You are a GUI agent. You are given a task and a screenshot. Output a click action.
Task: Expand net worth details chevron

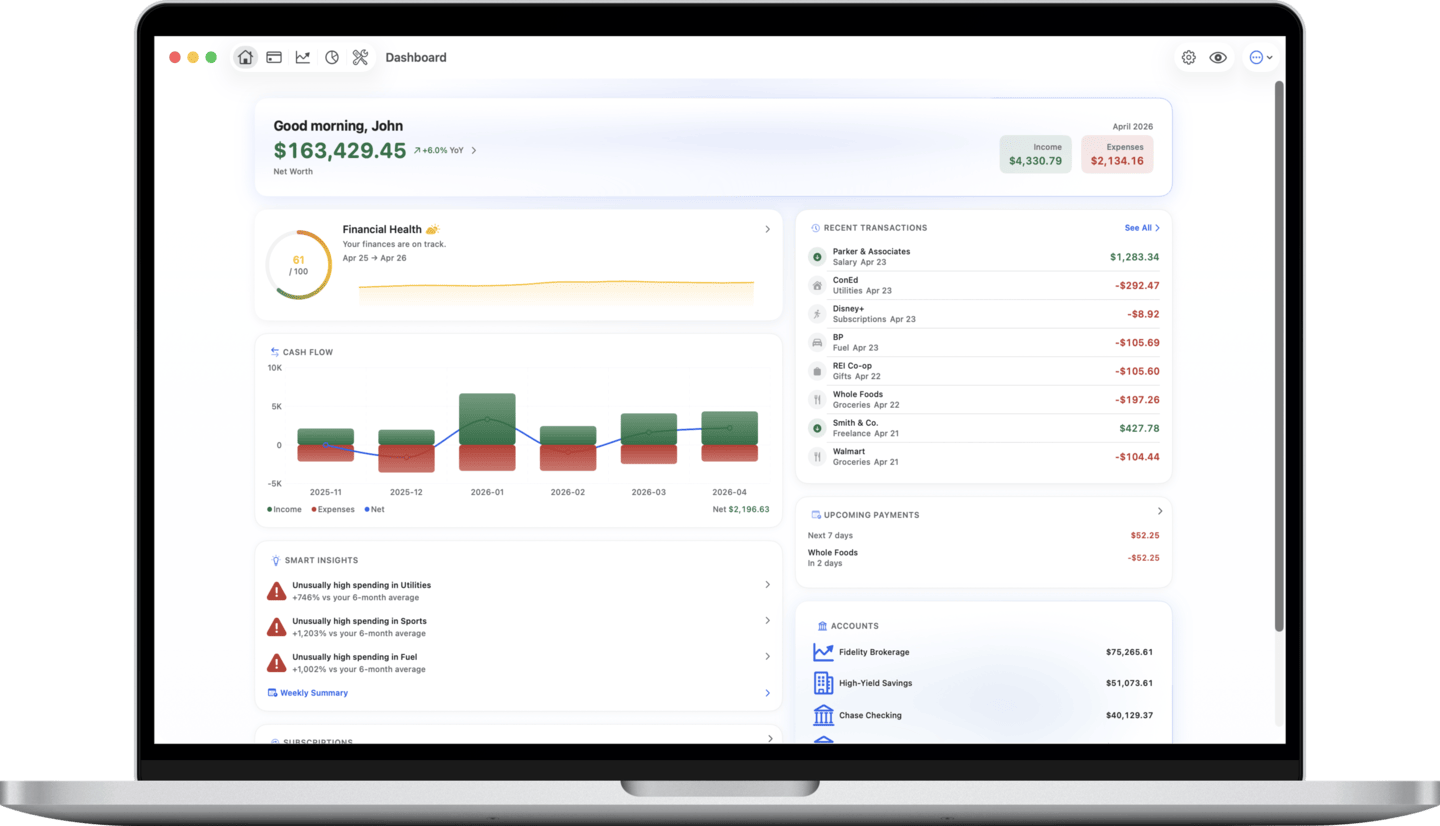(x=474, y=151)
